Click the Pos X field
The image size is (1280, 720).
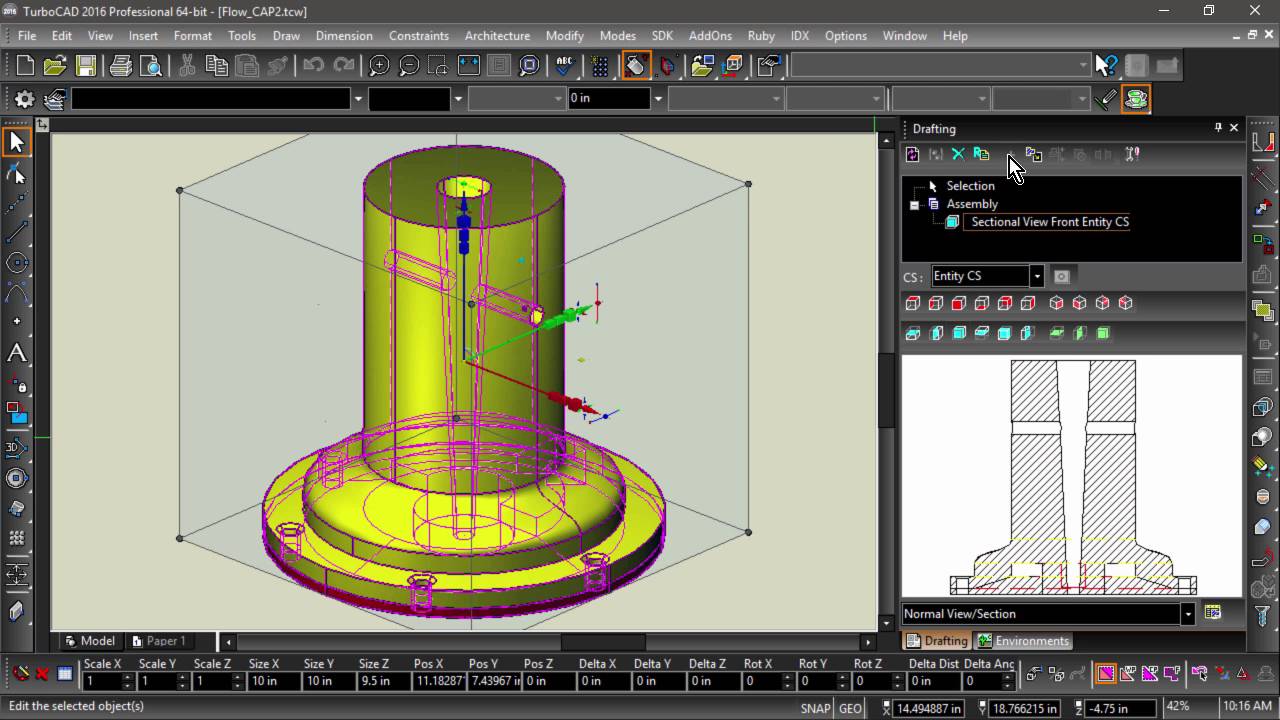tap(438, 681)
